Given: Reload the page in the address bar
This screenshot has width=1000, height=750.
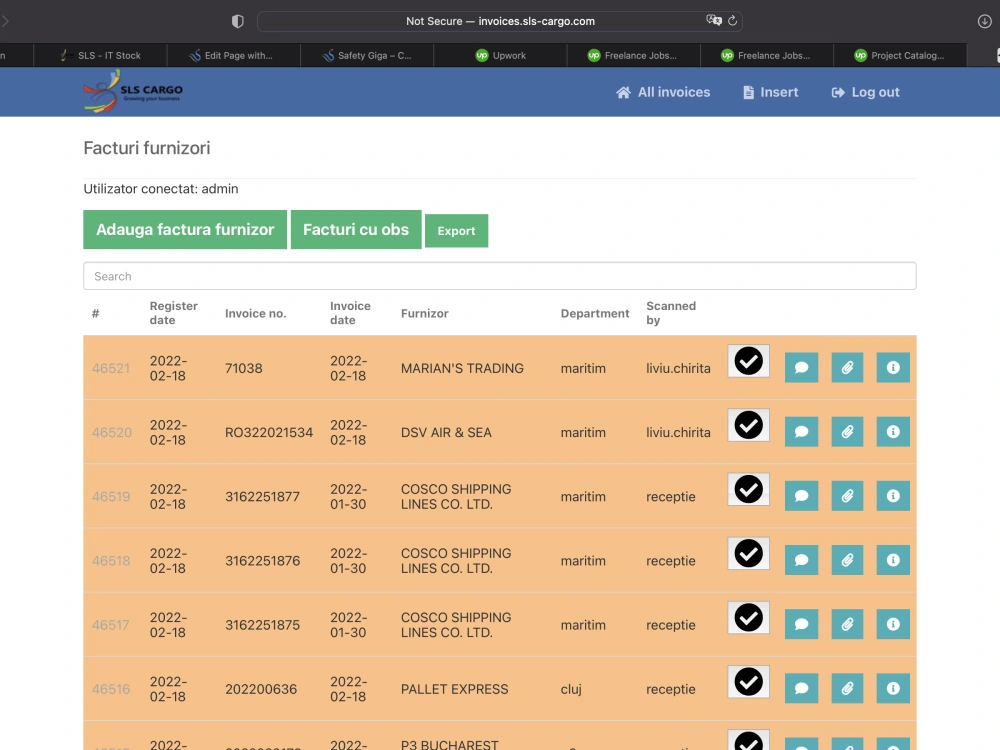Looking at the screenshot, I should point(732,20).
